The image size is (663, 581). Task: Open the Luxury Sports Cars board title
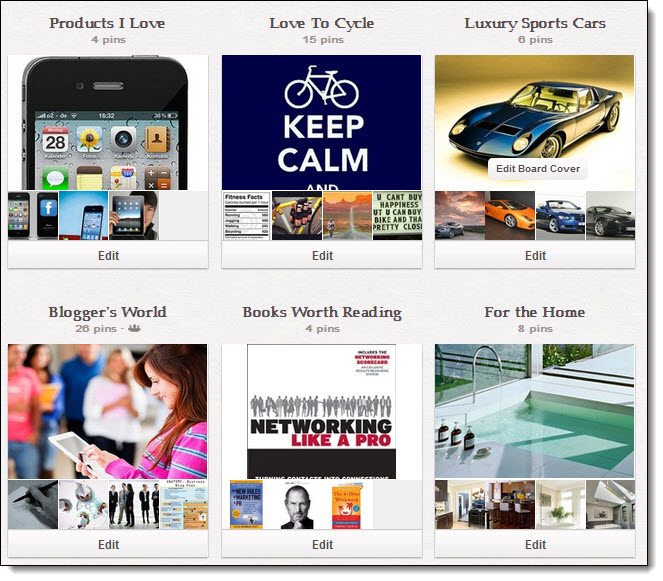[x=535, y=23]
